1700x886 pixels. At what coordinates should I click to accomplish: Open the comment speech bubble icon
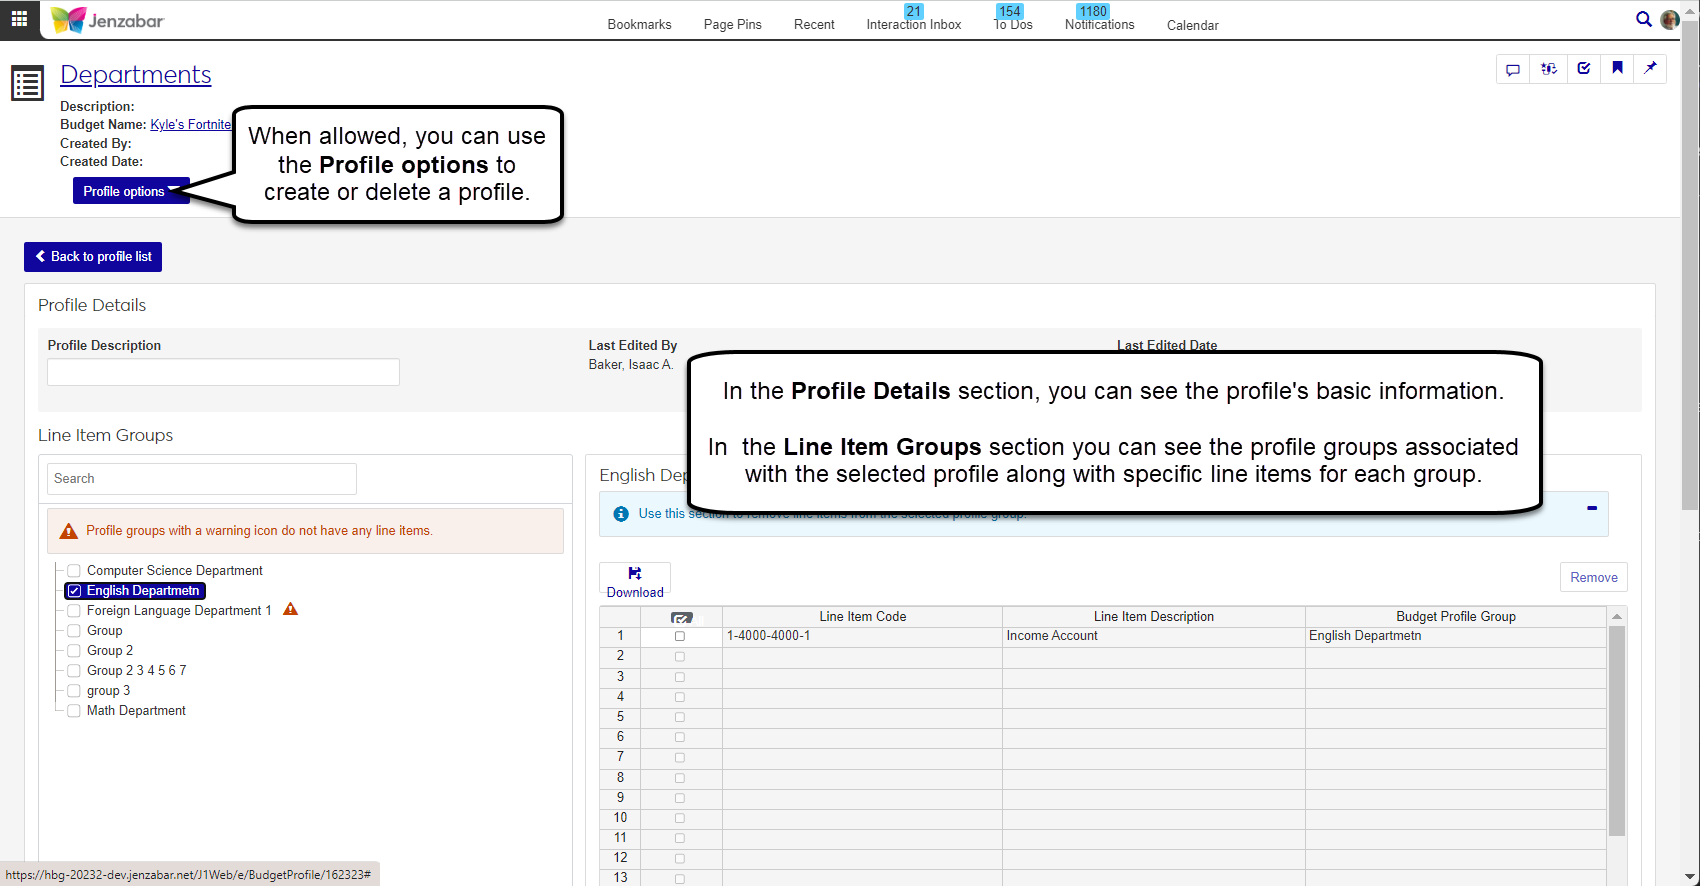click(1513, 69)
